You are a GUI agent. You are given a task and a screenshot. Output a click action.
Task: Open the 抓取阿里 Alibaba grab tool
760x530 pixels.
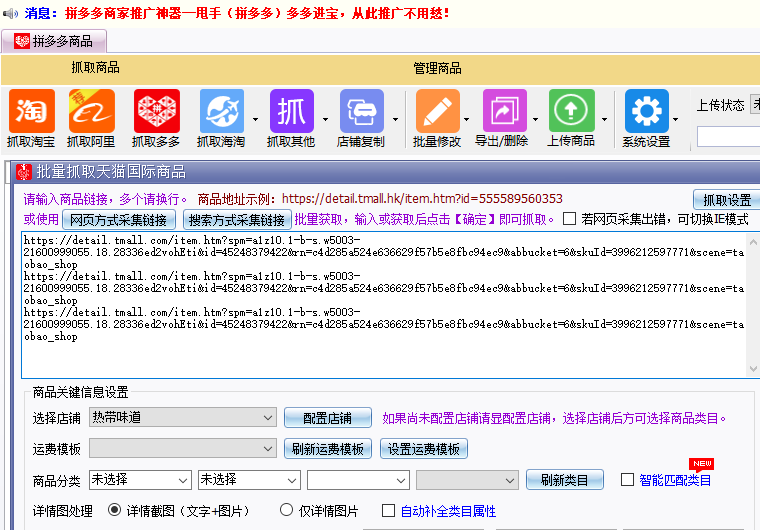point(91,118)
